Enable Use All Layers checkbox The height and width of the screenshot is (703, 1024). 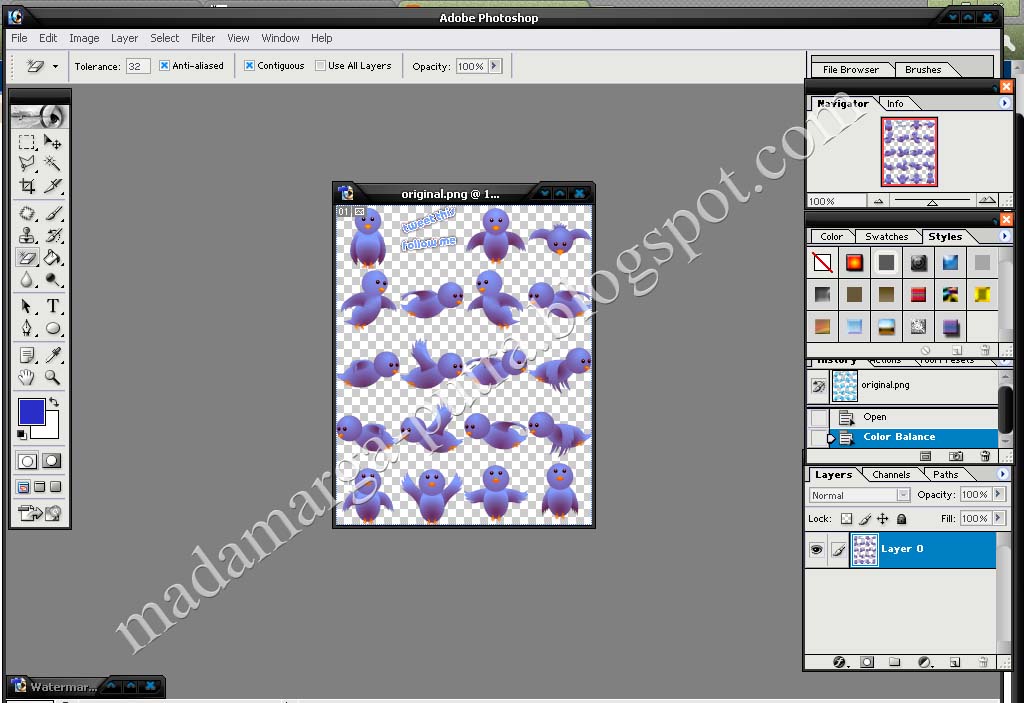320,65
